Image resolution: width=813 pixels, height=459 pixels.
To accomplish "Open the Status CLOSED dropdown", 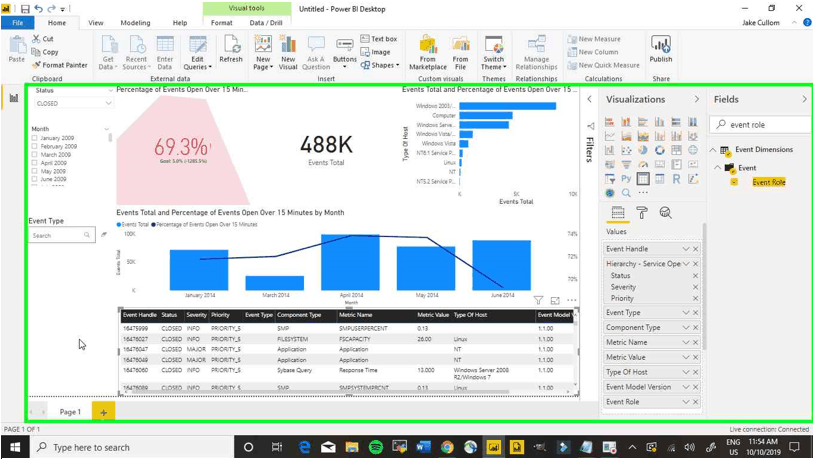I will pyautogui.click(x=73, y=103).
